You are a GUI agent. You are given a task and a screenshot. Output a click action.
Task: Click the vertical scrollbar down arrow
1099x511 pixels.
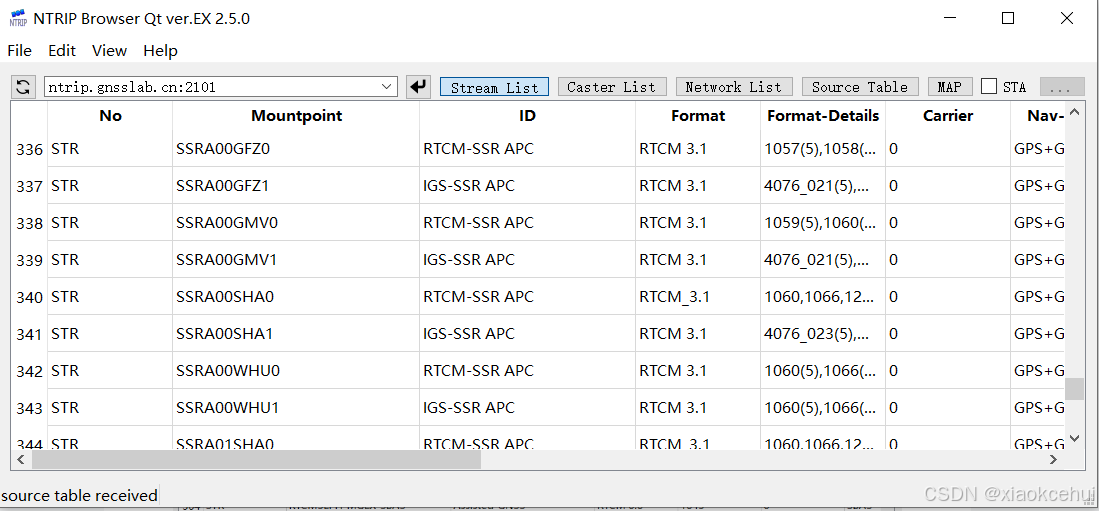coord(1074,439)
